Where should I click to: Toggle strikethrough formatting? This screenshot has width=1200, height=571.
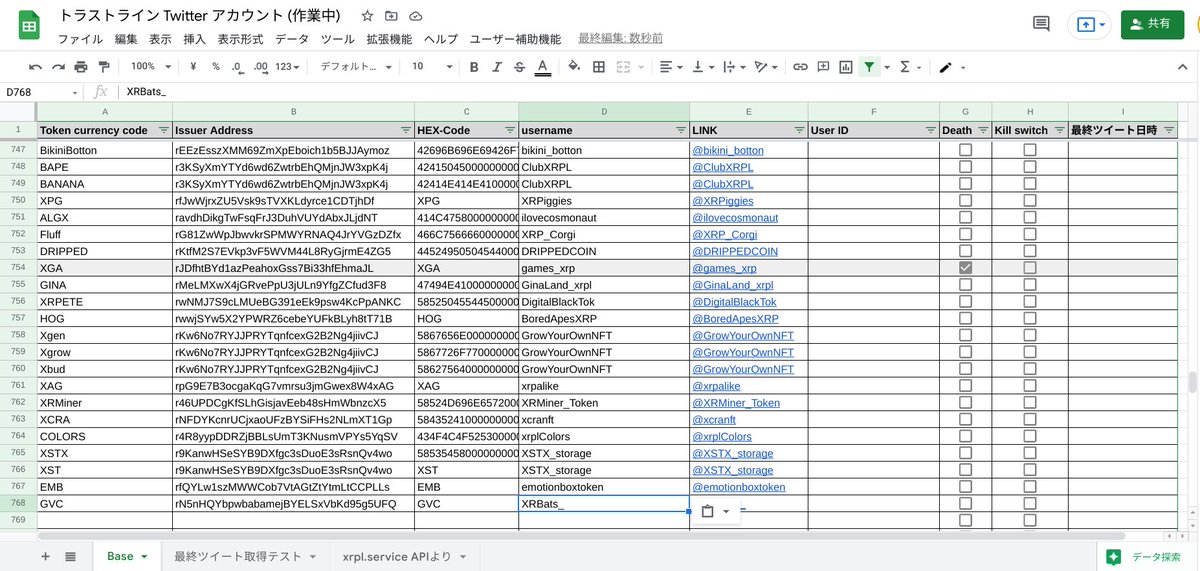pyautogui.click(x=519, y=67)
